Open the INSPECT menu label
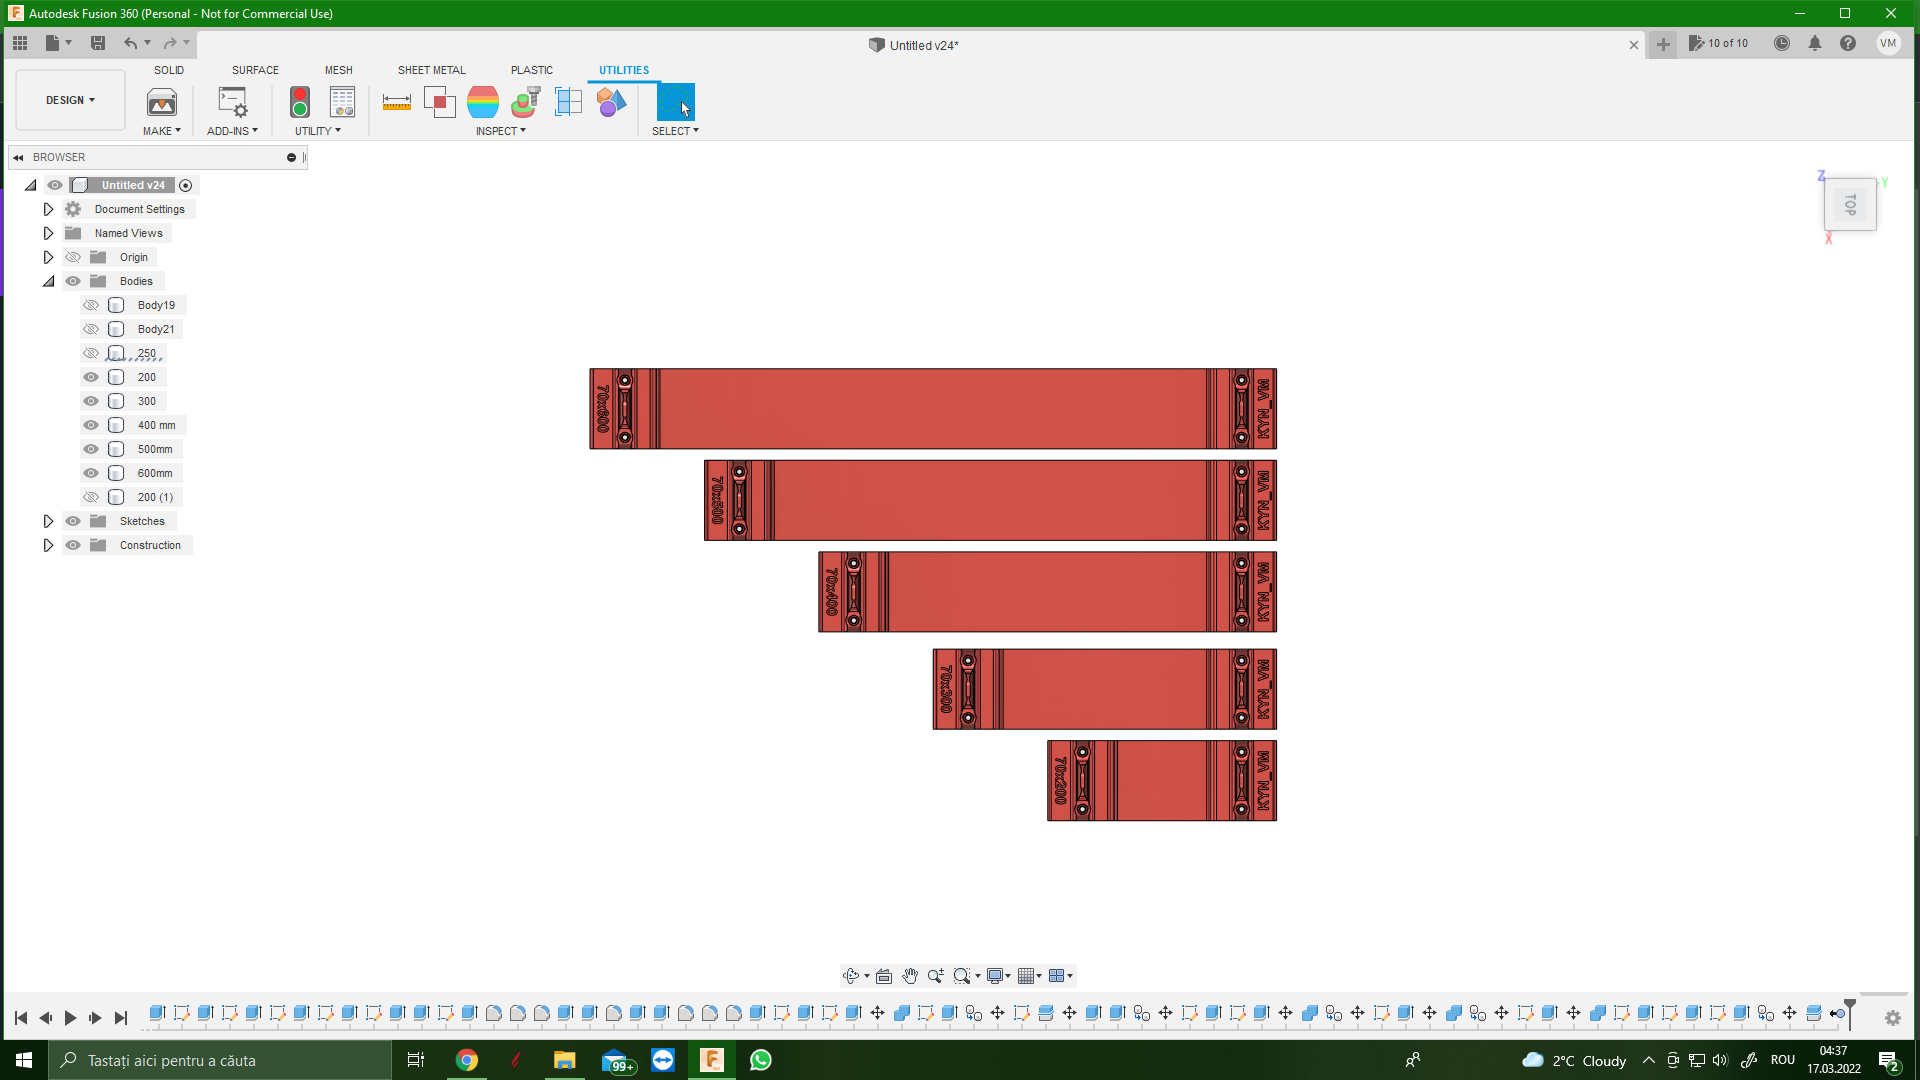 (500, 131)
